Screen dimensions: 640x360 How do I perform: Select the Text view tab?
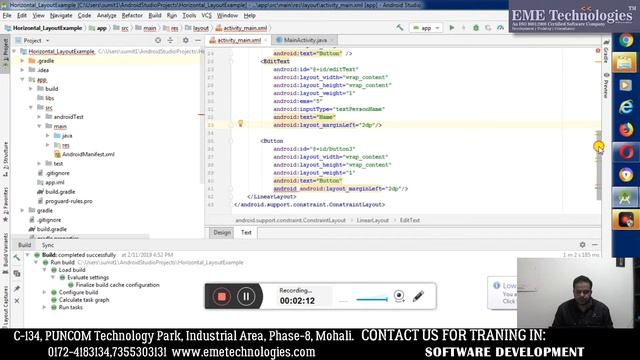[246, 233]
